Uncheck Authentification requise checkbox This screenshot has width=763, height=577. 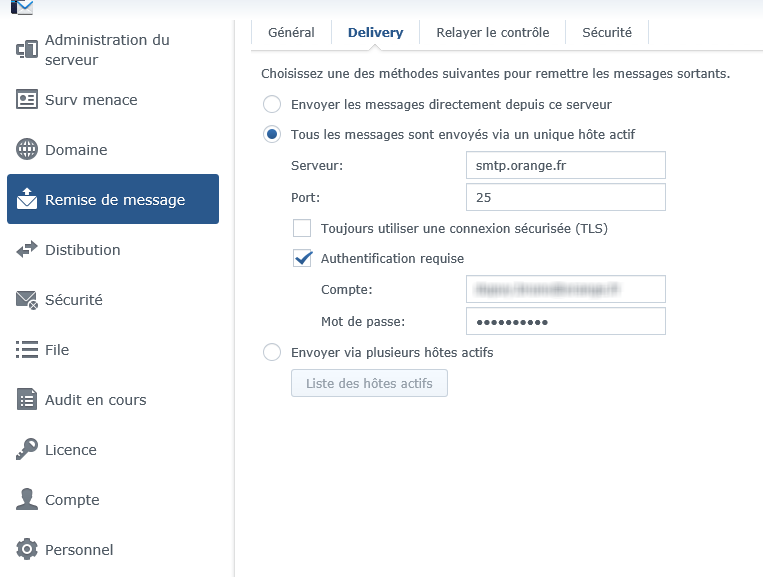pos(302,258)
